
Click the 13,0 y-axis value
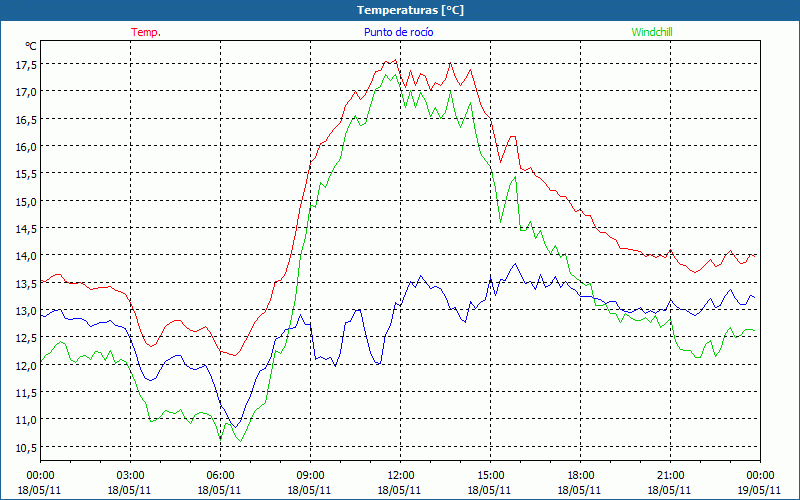tap(26, 310)
